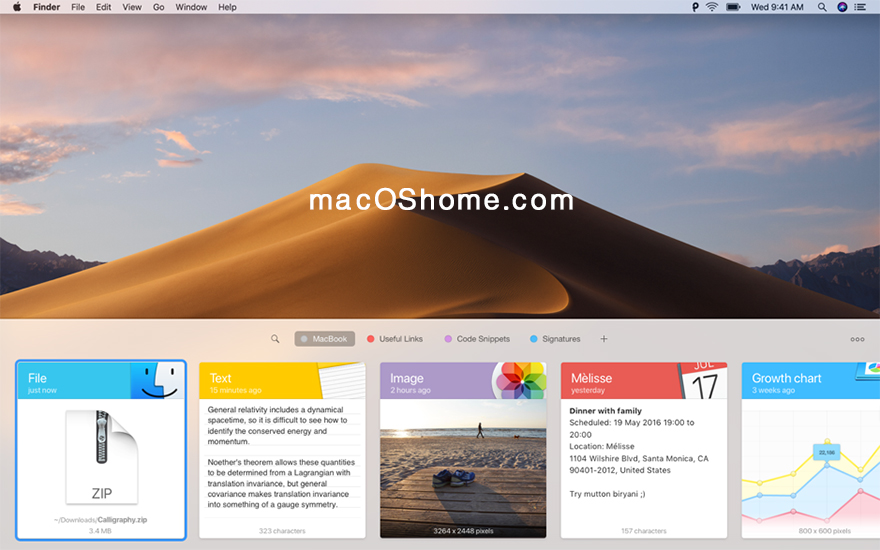The image size is (880, 550).
Task: Click the Paste app menu bar icon
Action: point(695,7)
